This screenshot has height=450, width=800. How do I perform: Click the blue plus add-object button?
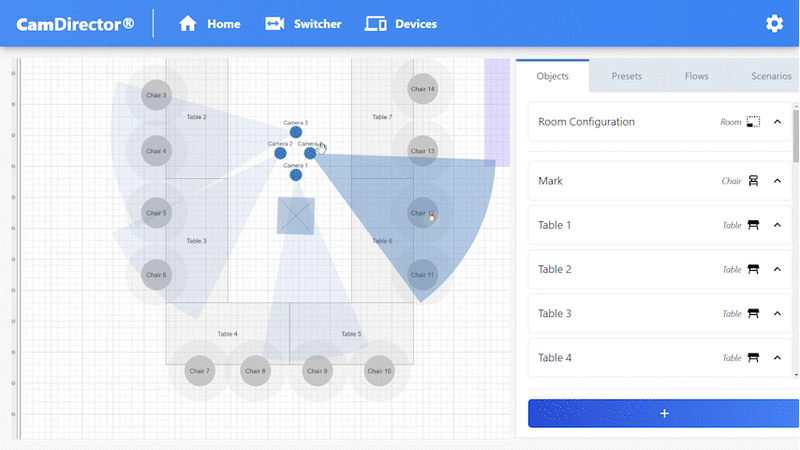(663, 413)
